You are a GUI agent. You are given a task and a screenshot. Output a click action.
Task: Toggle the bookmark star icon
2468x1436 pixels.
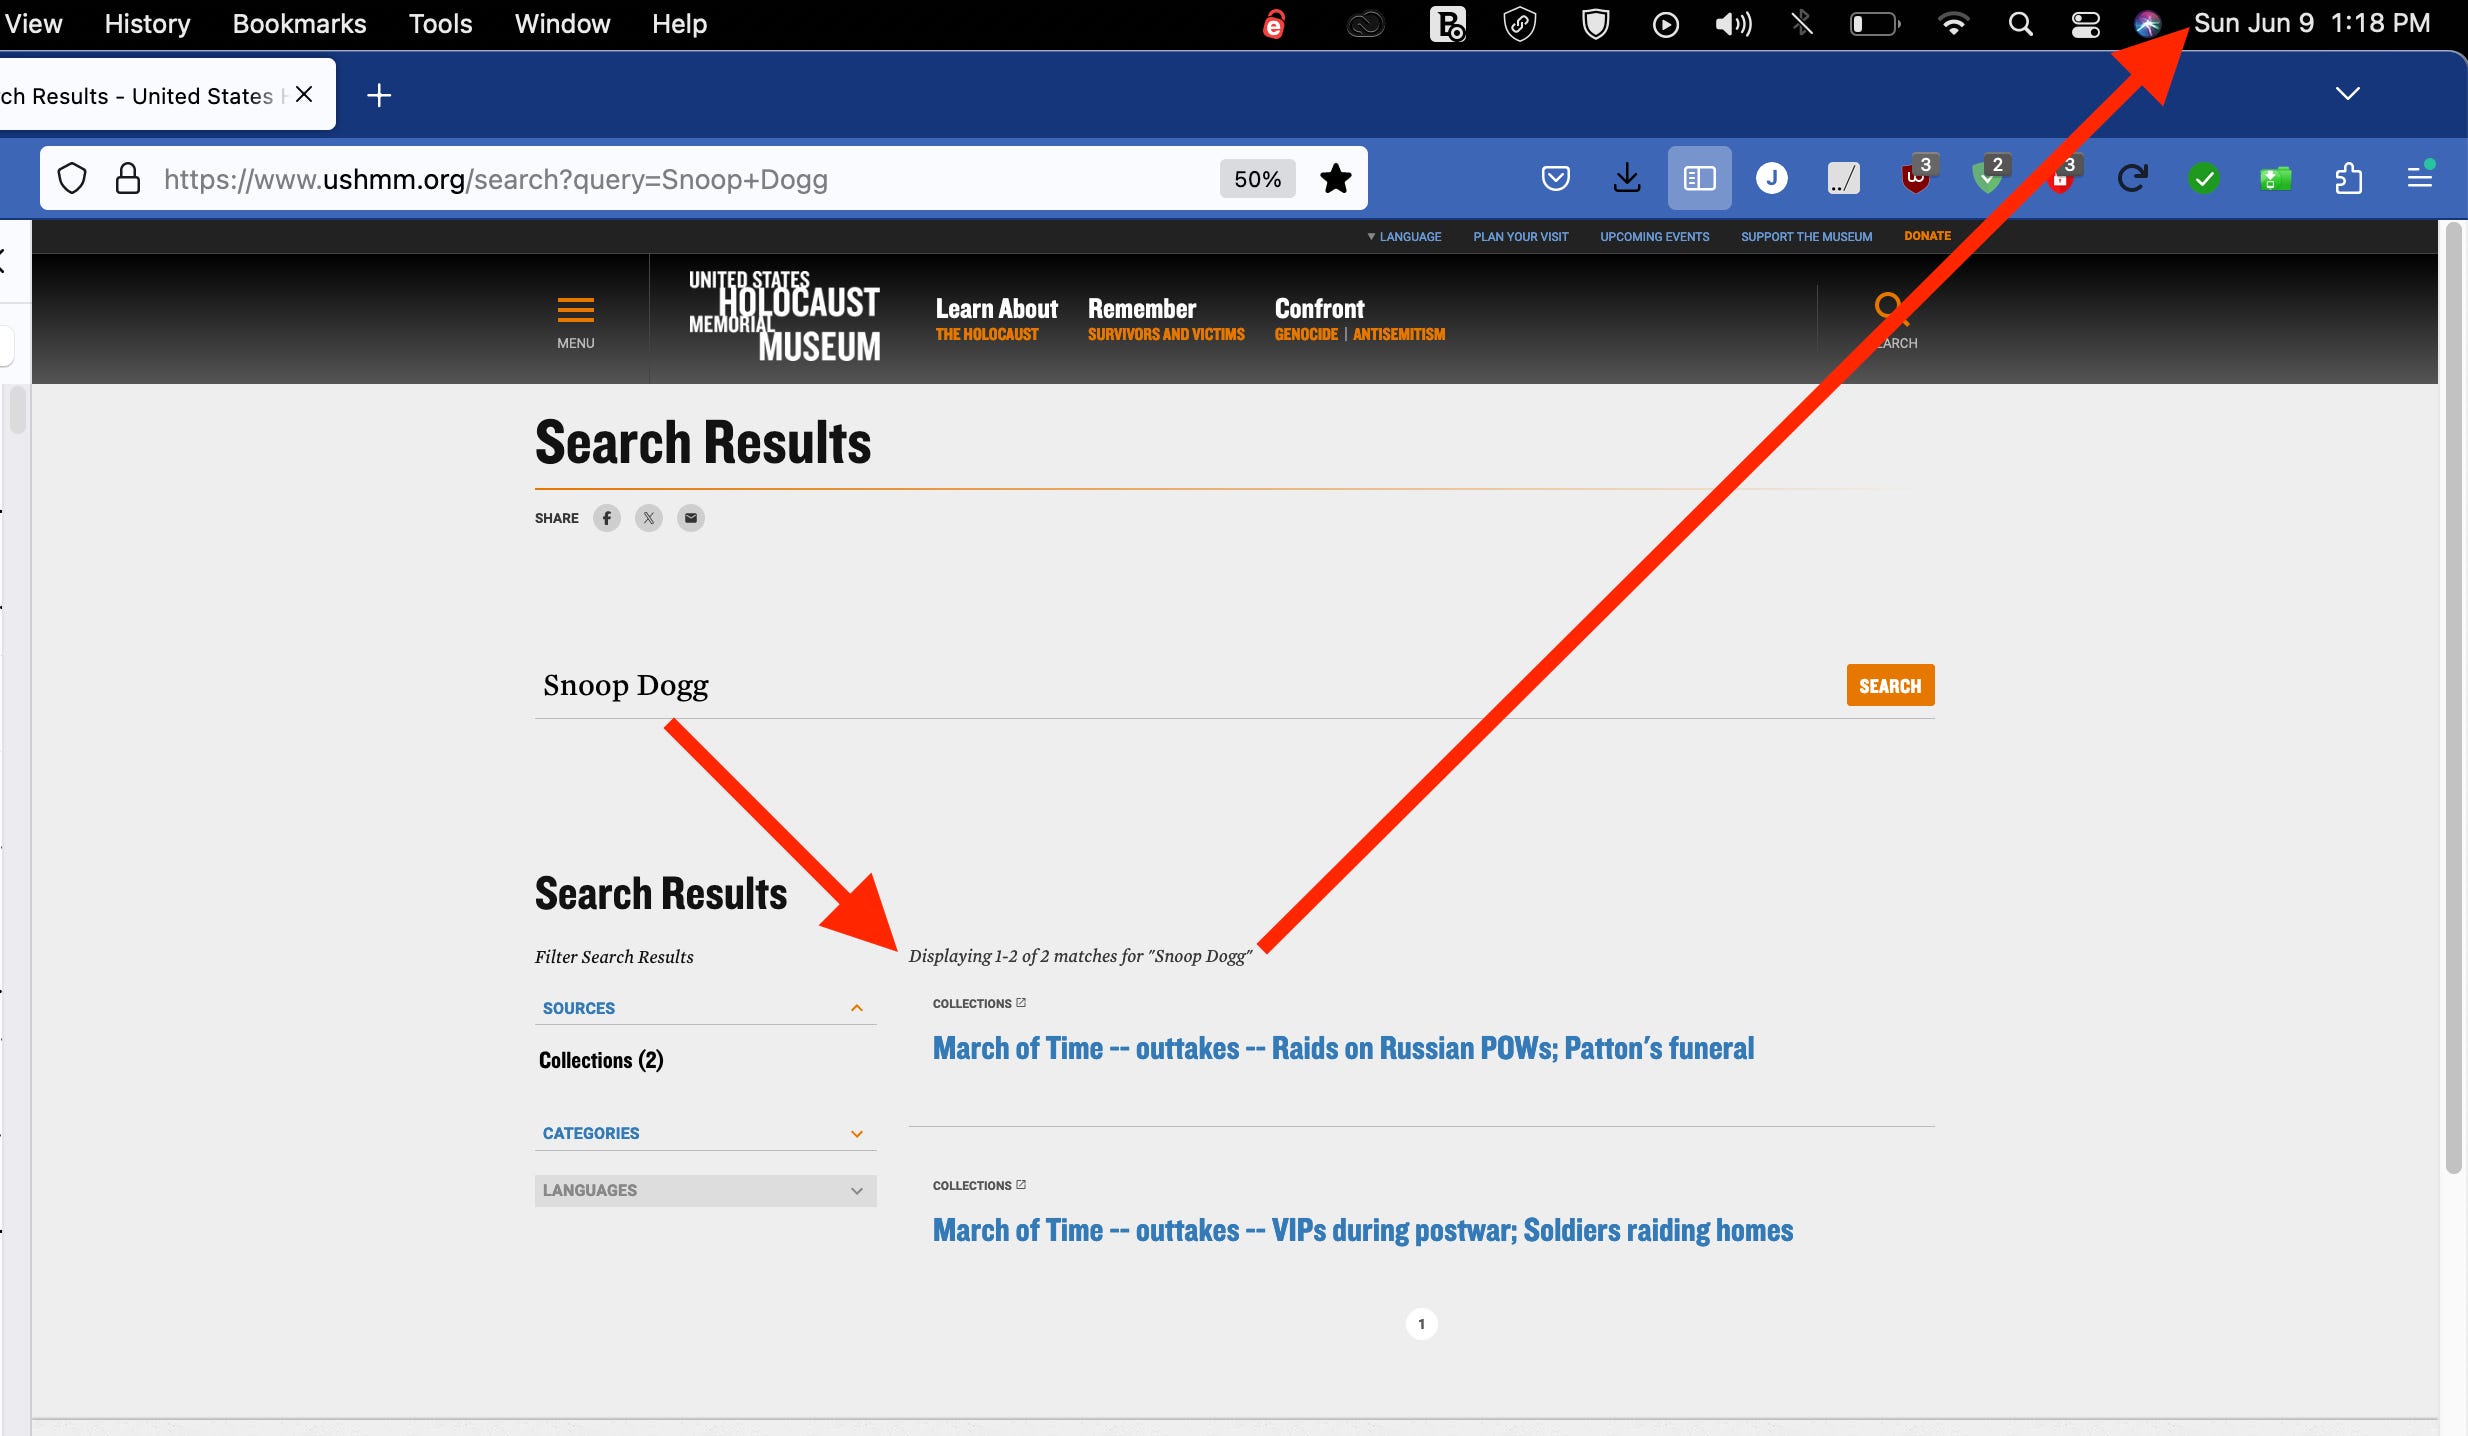pyautogui.click(x=1336, y=179)
